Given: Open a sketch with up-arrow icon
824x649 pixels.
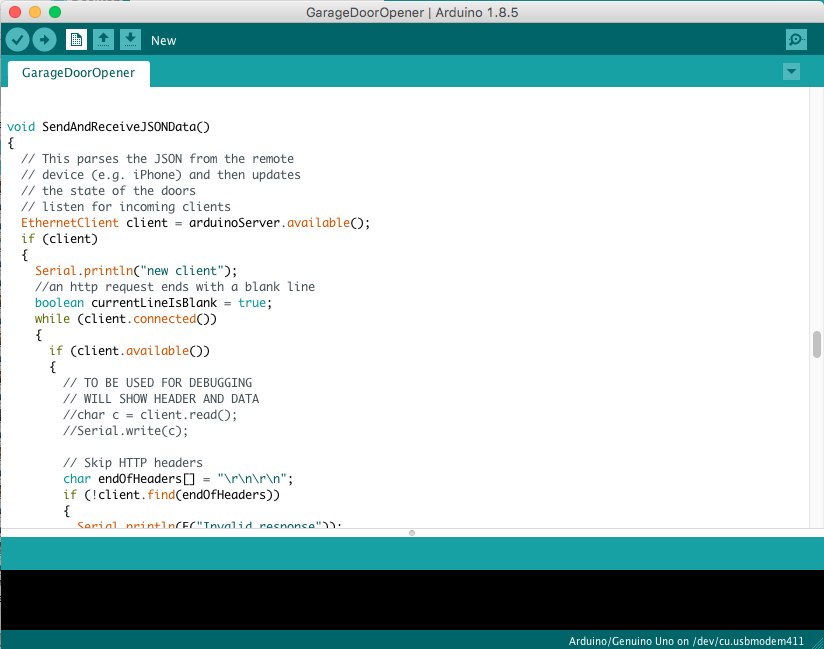Looking at the screenshot, I should click(104, 40).
